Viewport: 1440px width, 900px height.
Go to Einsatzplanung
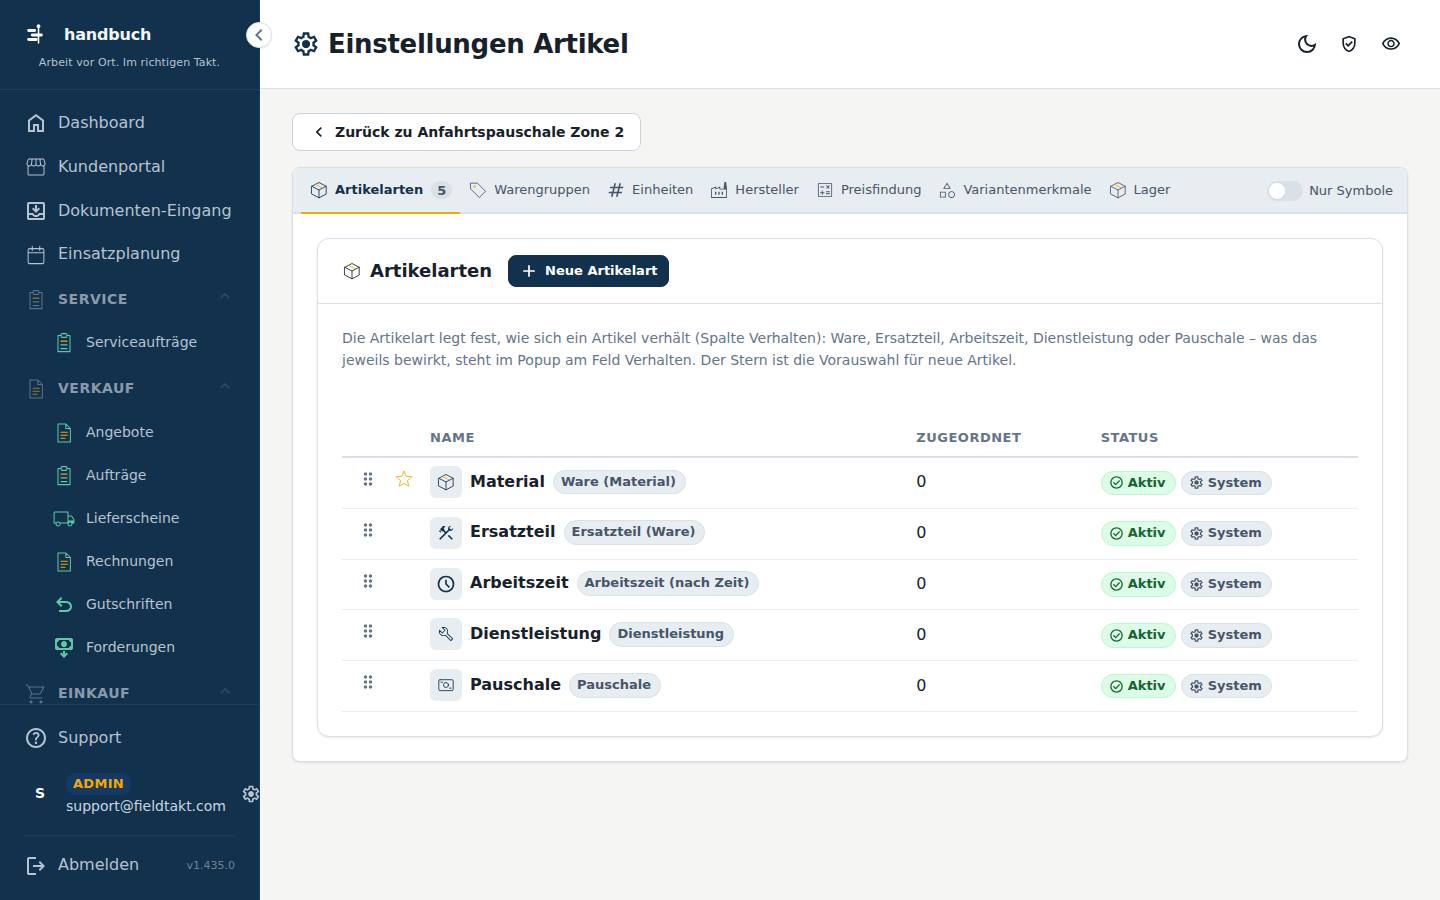pos(130,254)
